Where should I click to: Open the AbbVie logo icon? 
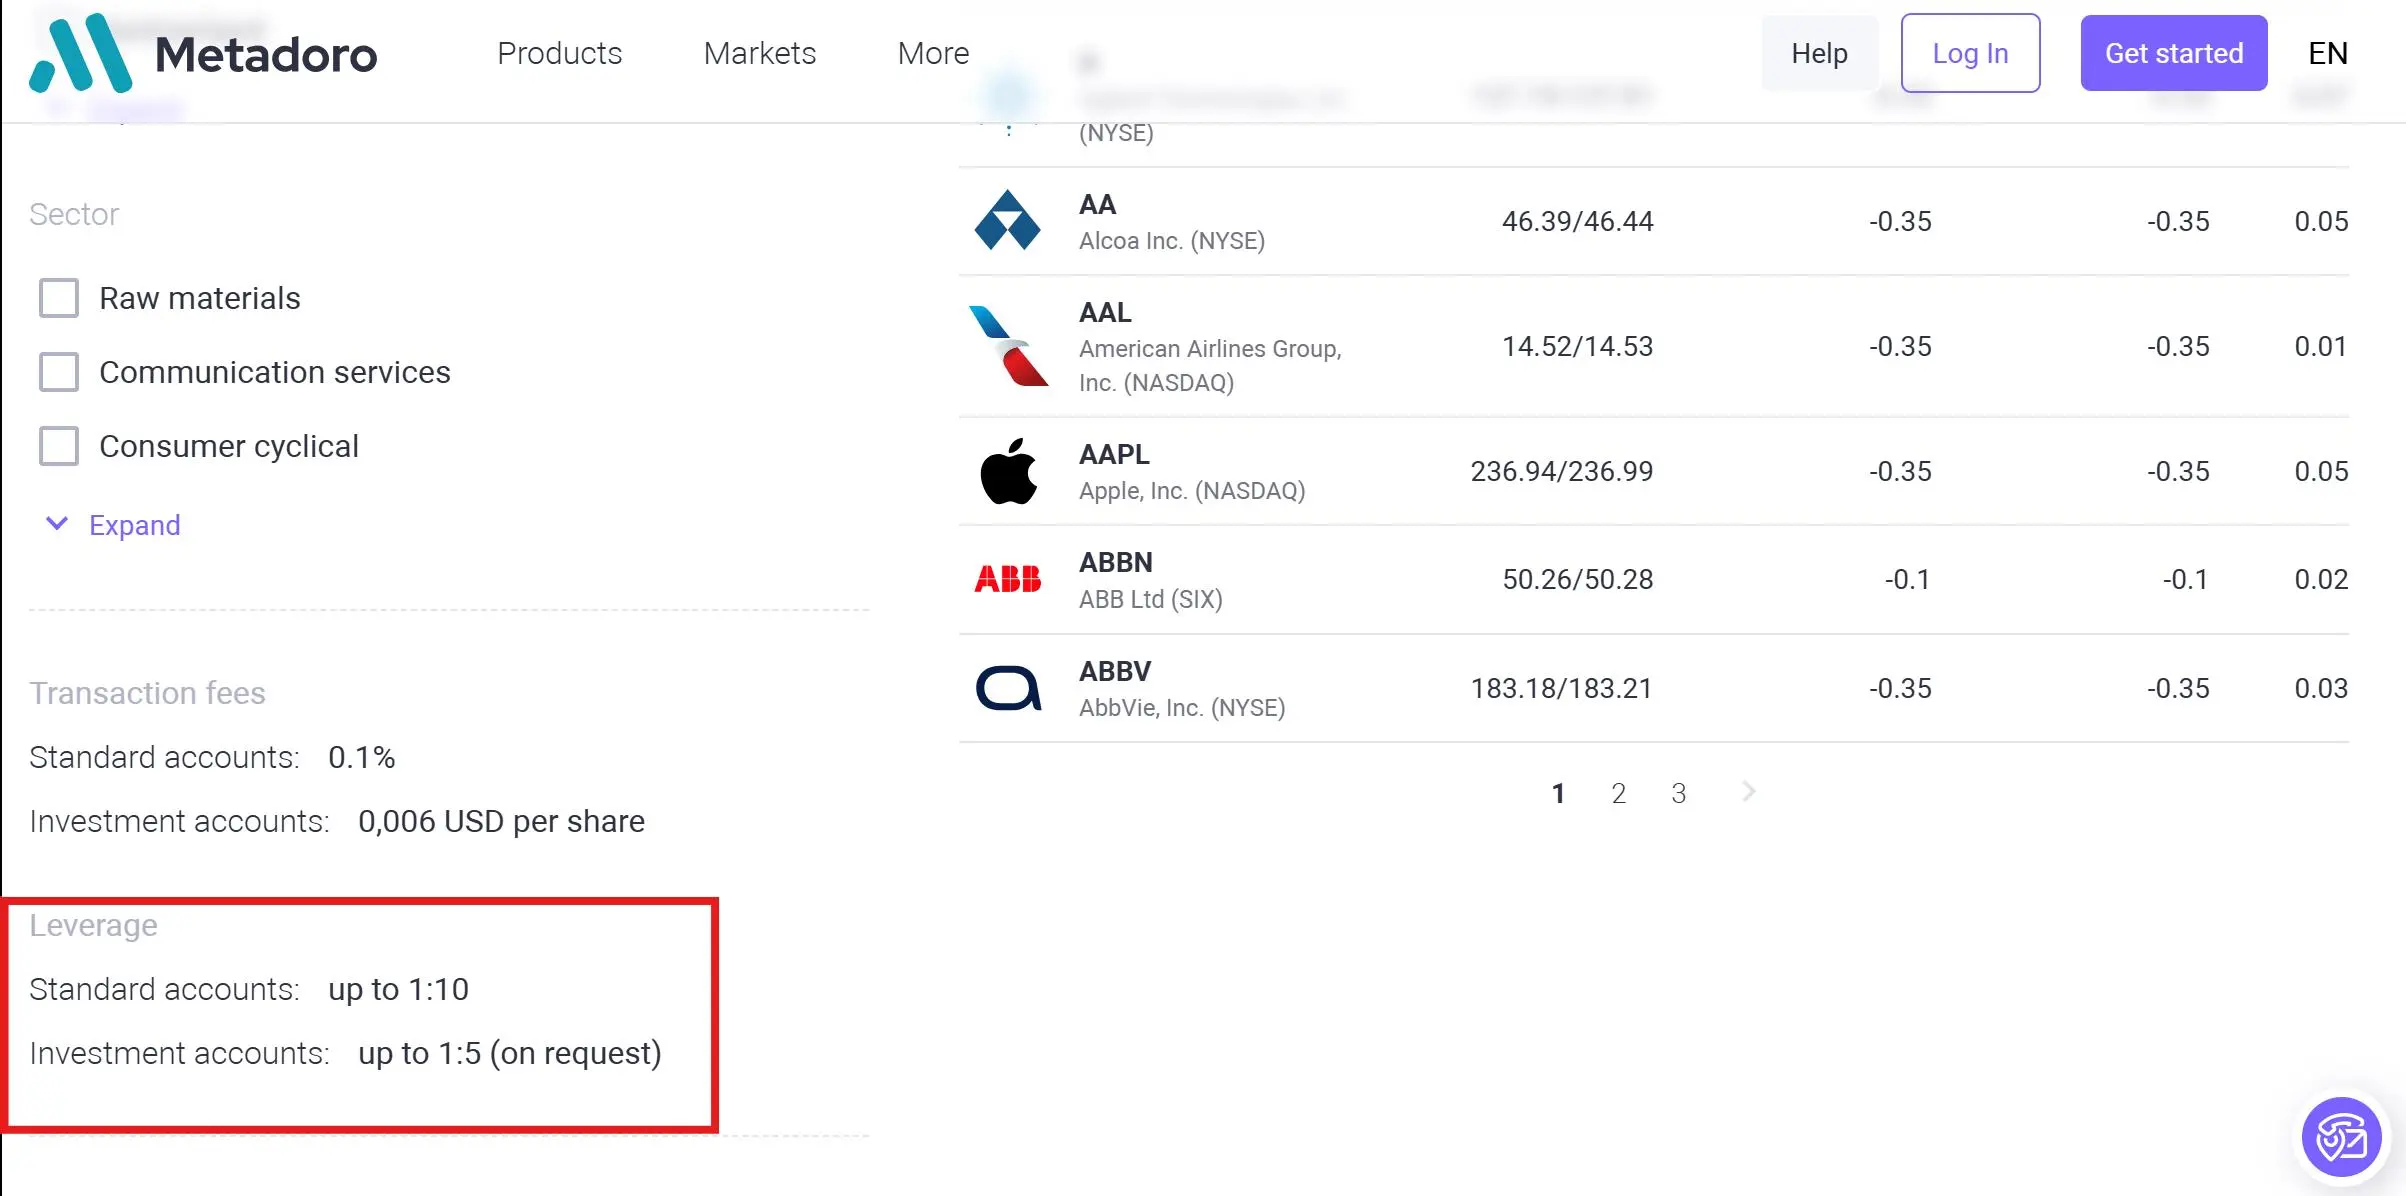pos(1008,688)
